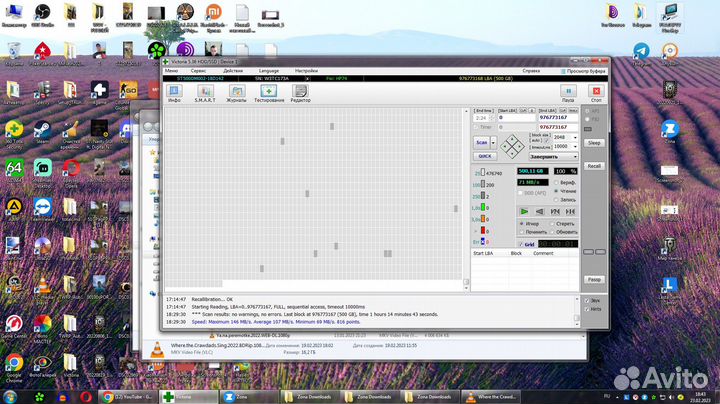Expand the Завершить action dropdown
Screen dimensions: 720x404
pyautogui.click(x=575, y=156)
